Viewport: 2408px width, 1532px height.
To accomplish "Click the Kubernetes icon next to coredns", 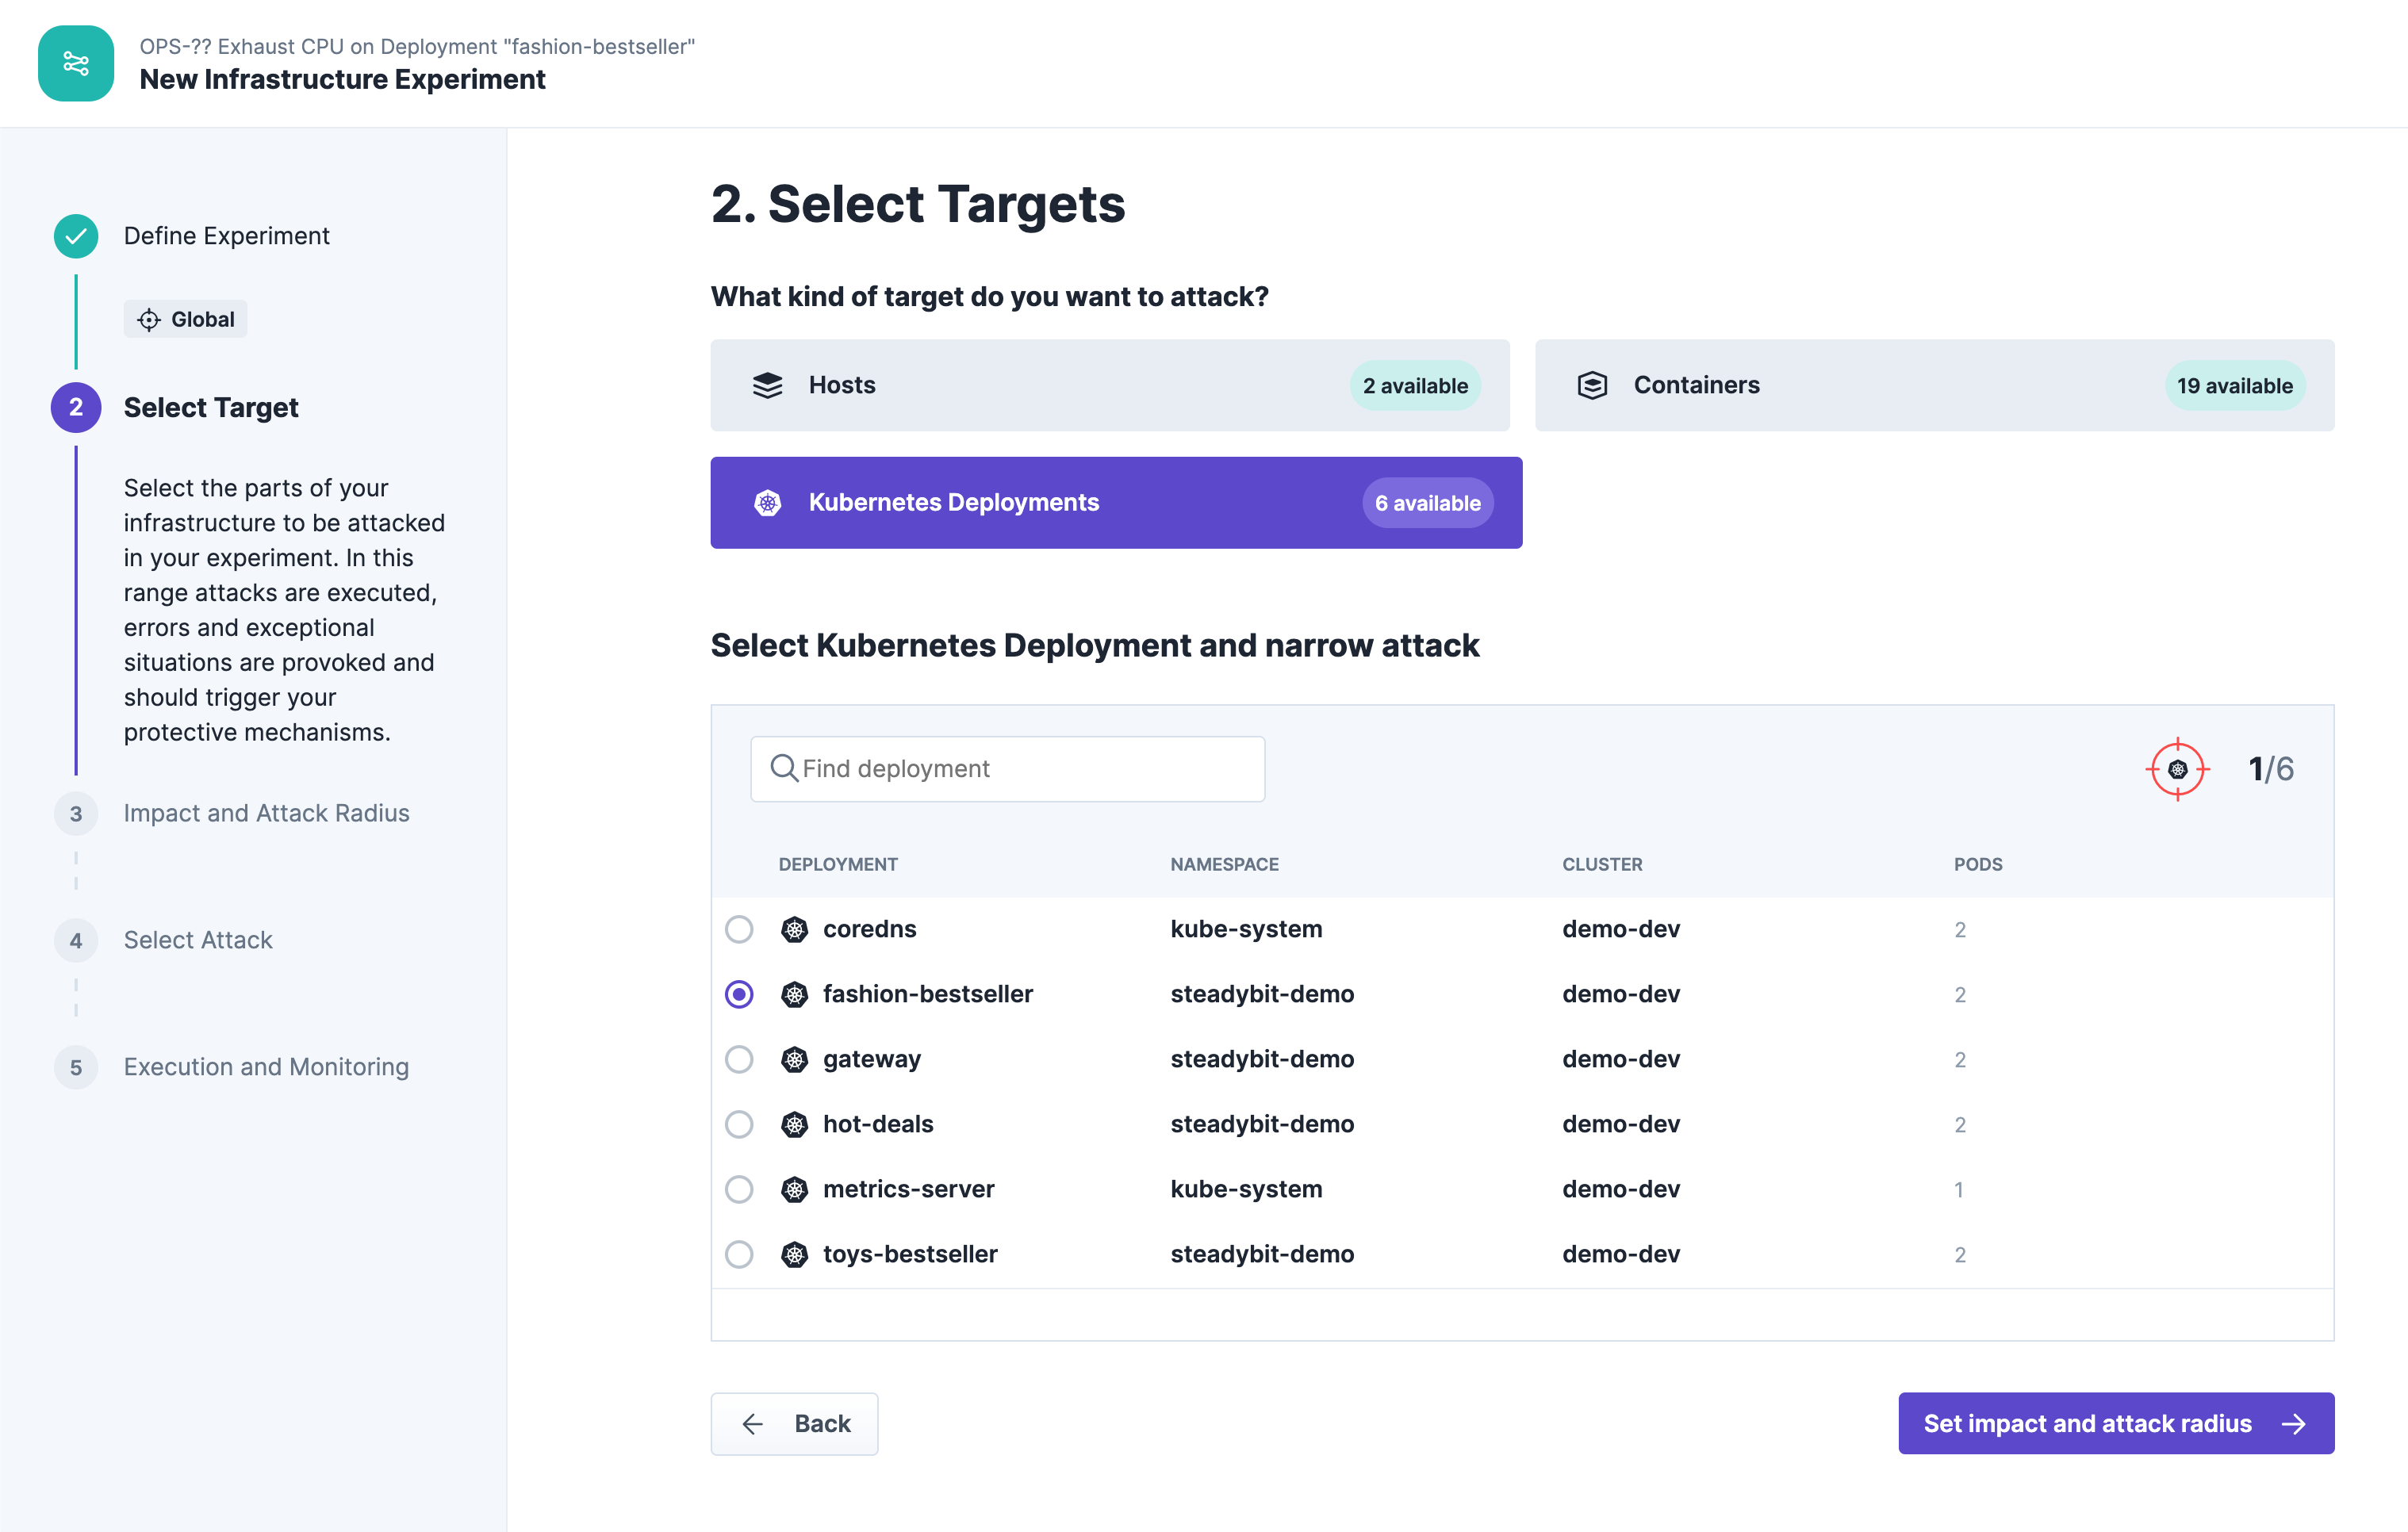I will pyautogui.click(x=794, y=929).
